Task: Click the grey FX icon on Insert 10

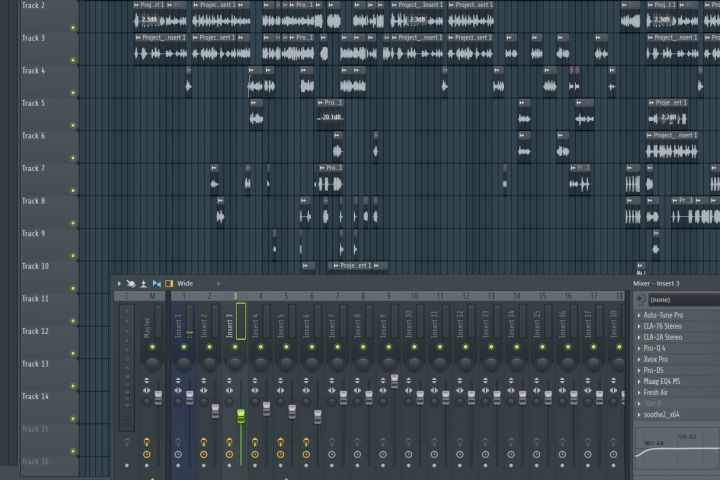Action: click(409, 442)
